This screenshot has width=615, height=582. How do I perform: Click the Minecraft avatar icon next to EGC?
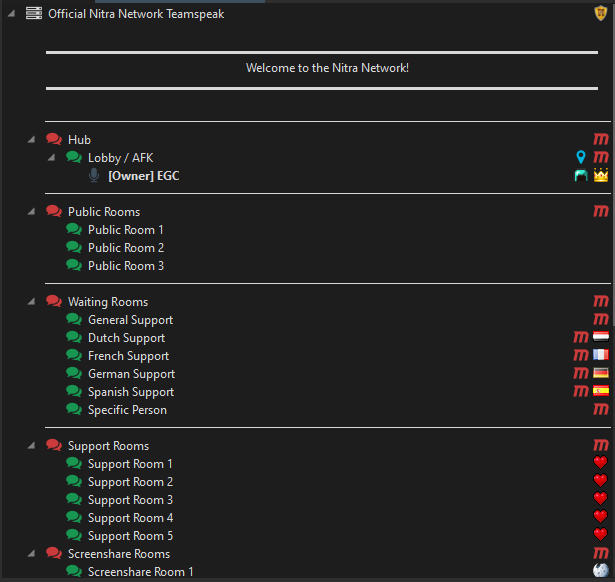(x=581, y=175)
